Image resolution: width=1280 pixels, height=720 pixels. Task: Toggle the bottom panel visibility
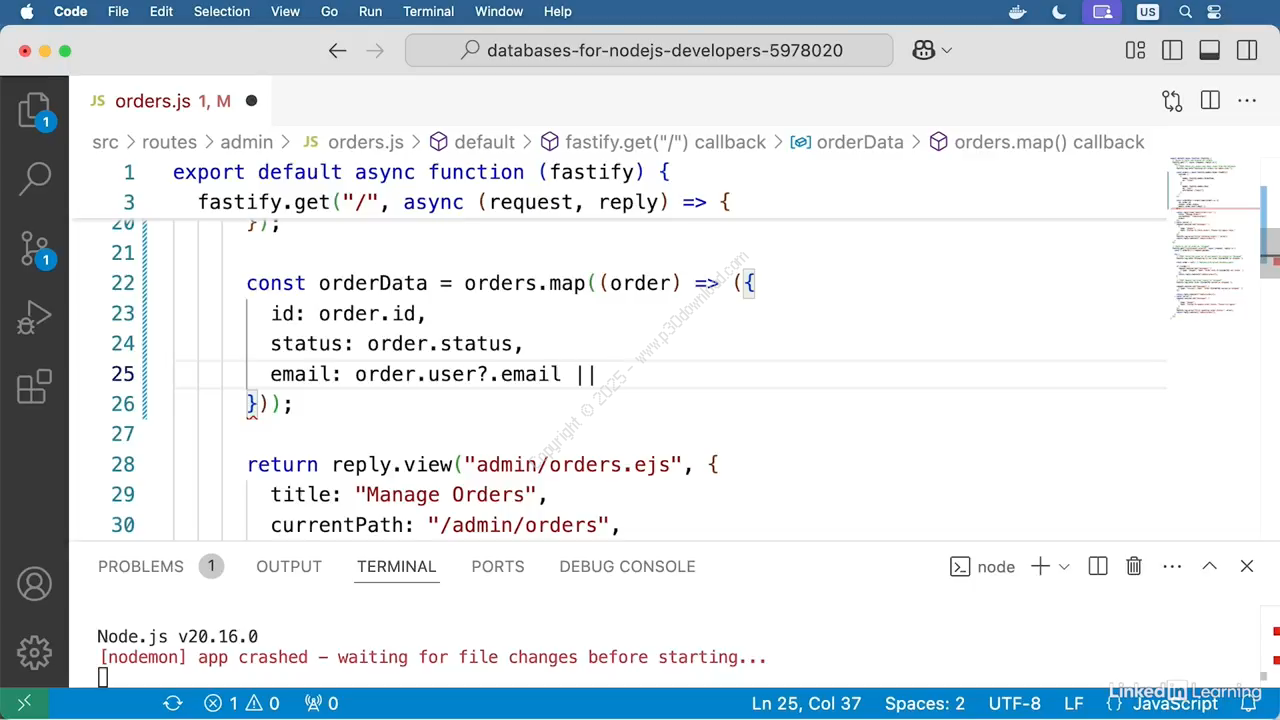click(x=1209, y=51)
